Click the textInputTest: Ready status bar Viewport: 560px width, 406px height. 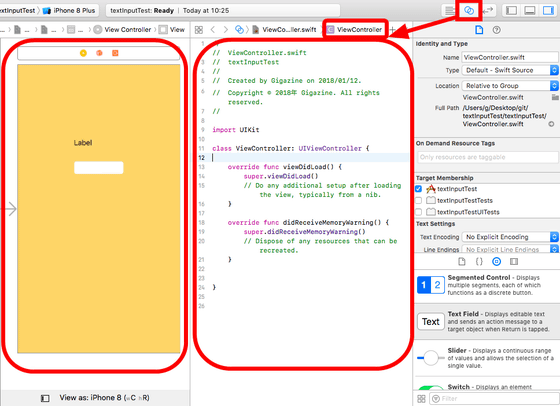click(x=222, y=11)
